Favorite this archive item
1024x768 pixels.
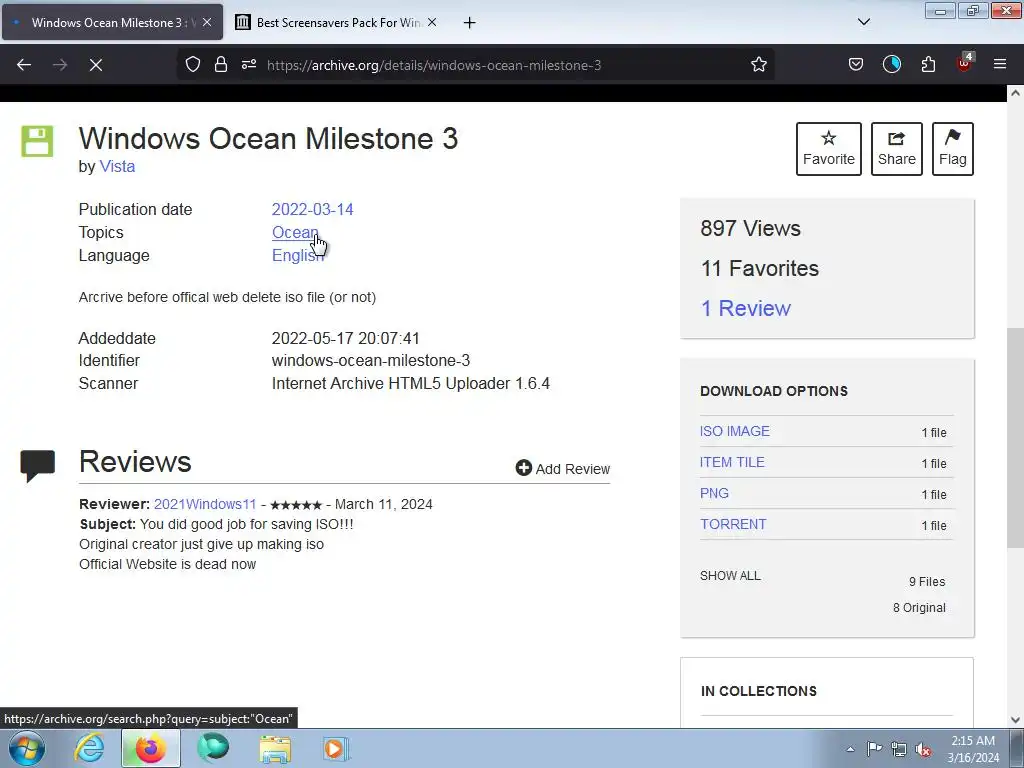(829, 149)
